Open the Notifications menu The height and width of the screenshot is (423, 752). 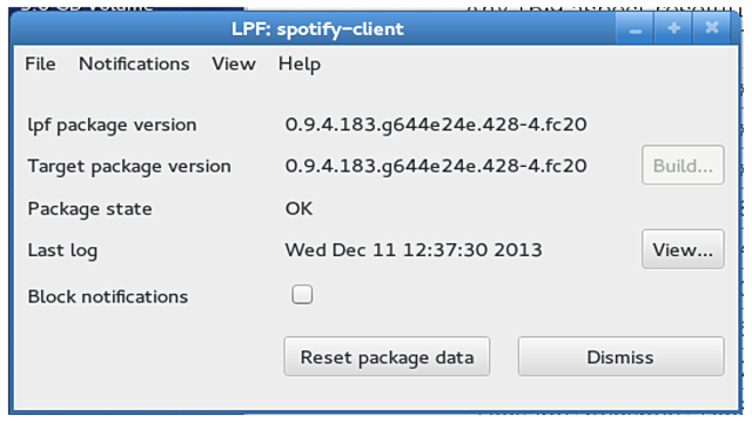coord(134,64)
